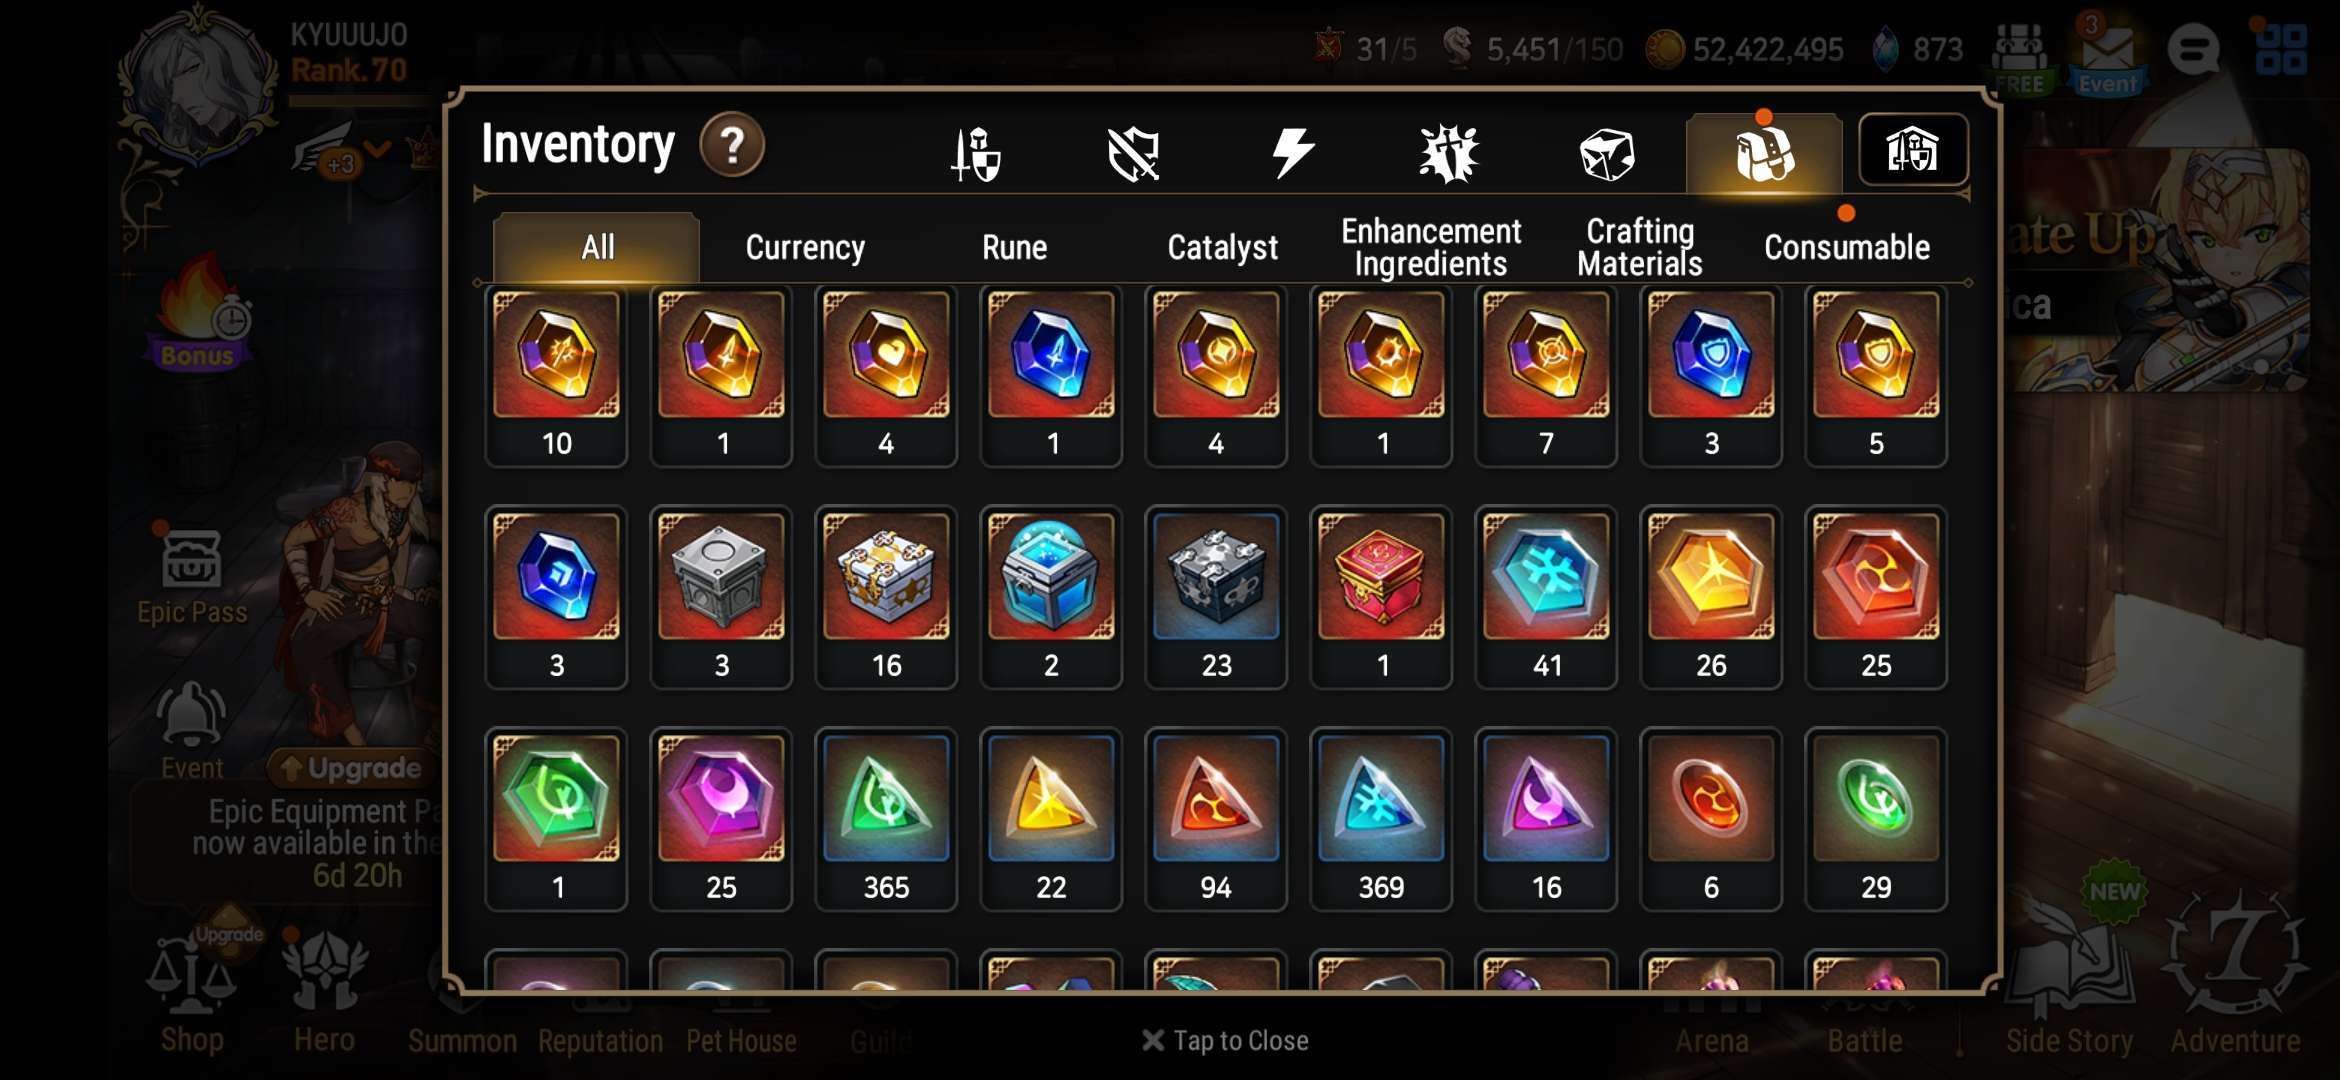Select the red treasure chest with quantity 1

[x=1381, y=597]
